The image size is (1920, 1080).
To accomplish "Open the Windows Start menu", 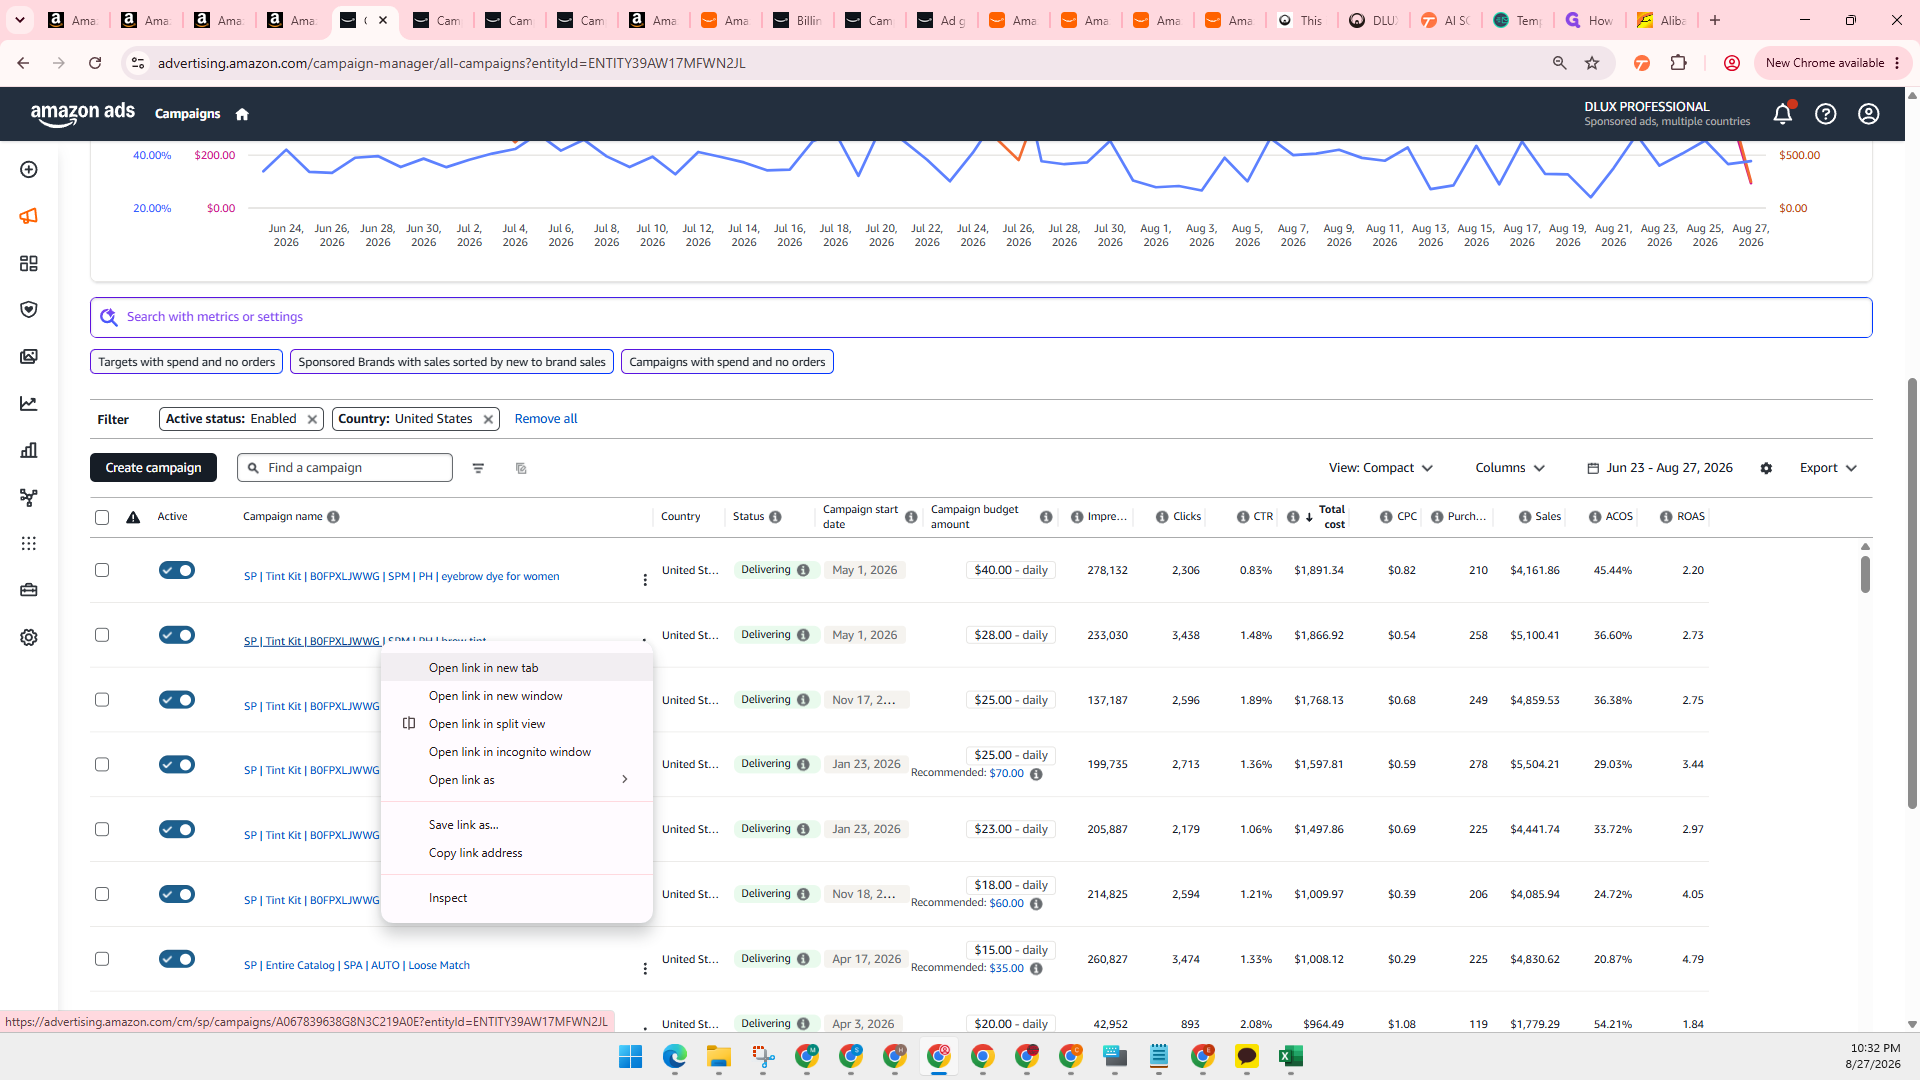I will click(631, 1056).
